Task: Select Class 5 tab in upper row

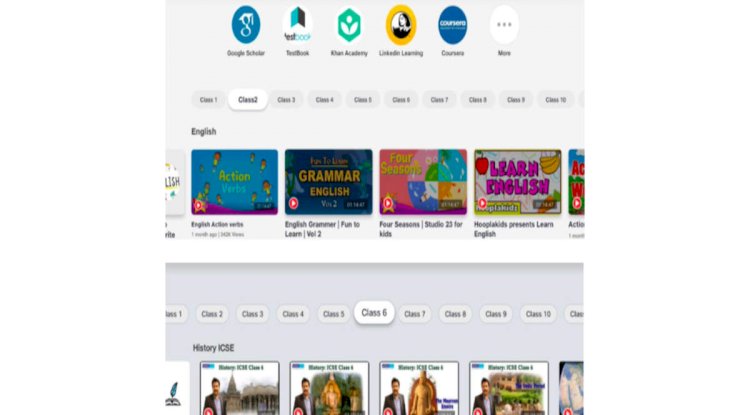Action: point(362,100)
